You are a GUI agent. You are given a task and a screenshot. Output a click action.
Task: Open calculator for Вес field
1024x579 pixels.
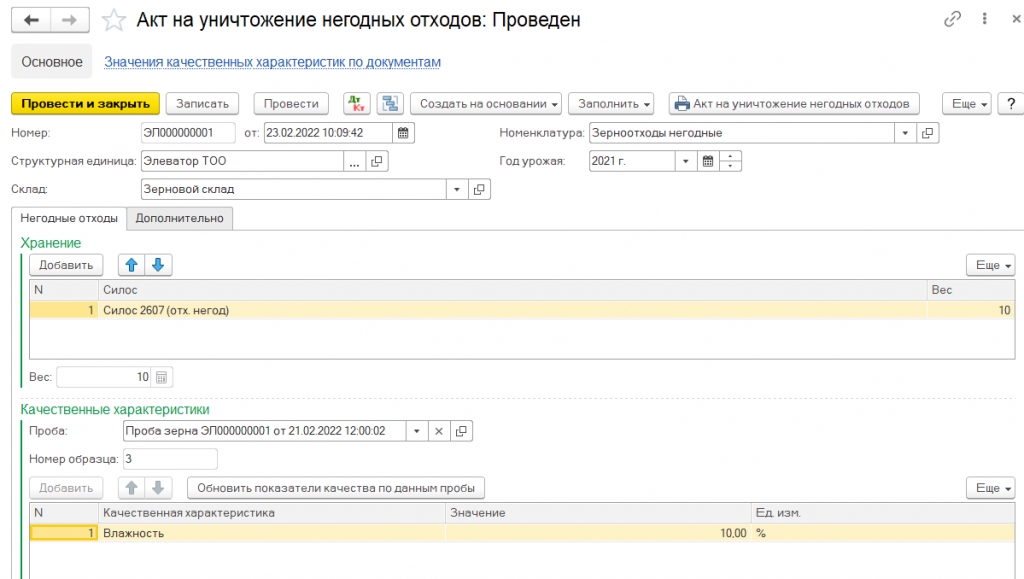[x=163, y=377]
